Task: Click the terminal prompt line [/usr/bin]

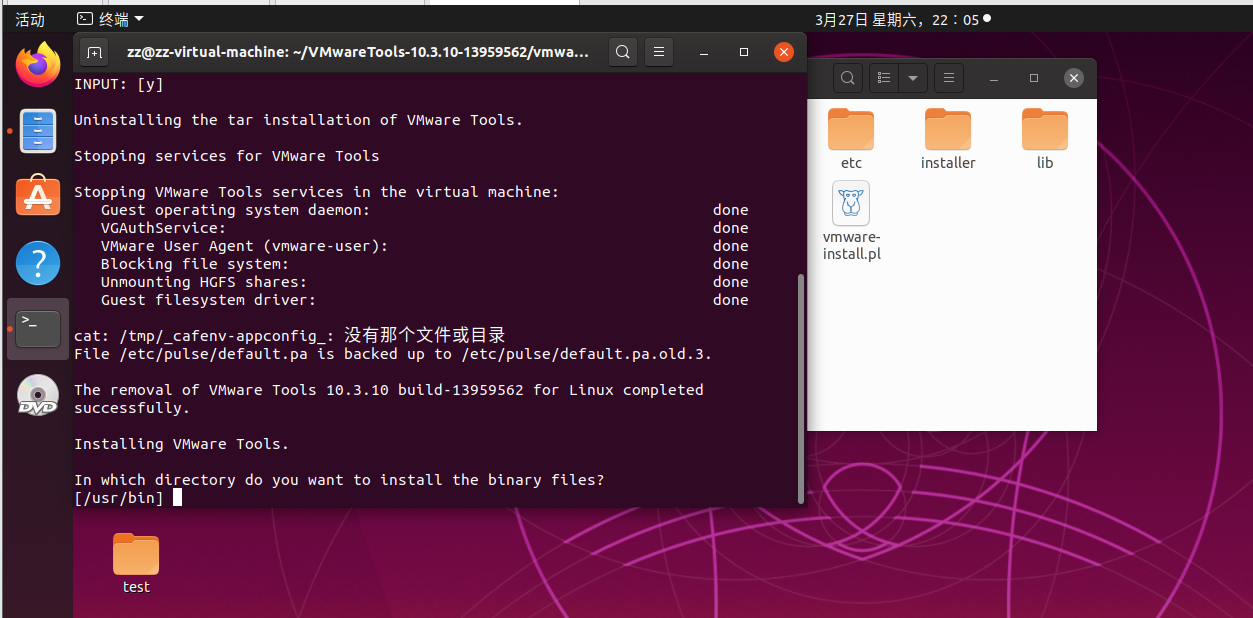Action: pyautogui.click(x=118, y=498)
